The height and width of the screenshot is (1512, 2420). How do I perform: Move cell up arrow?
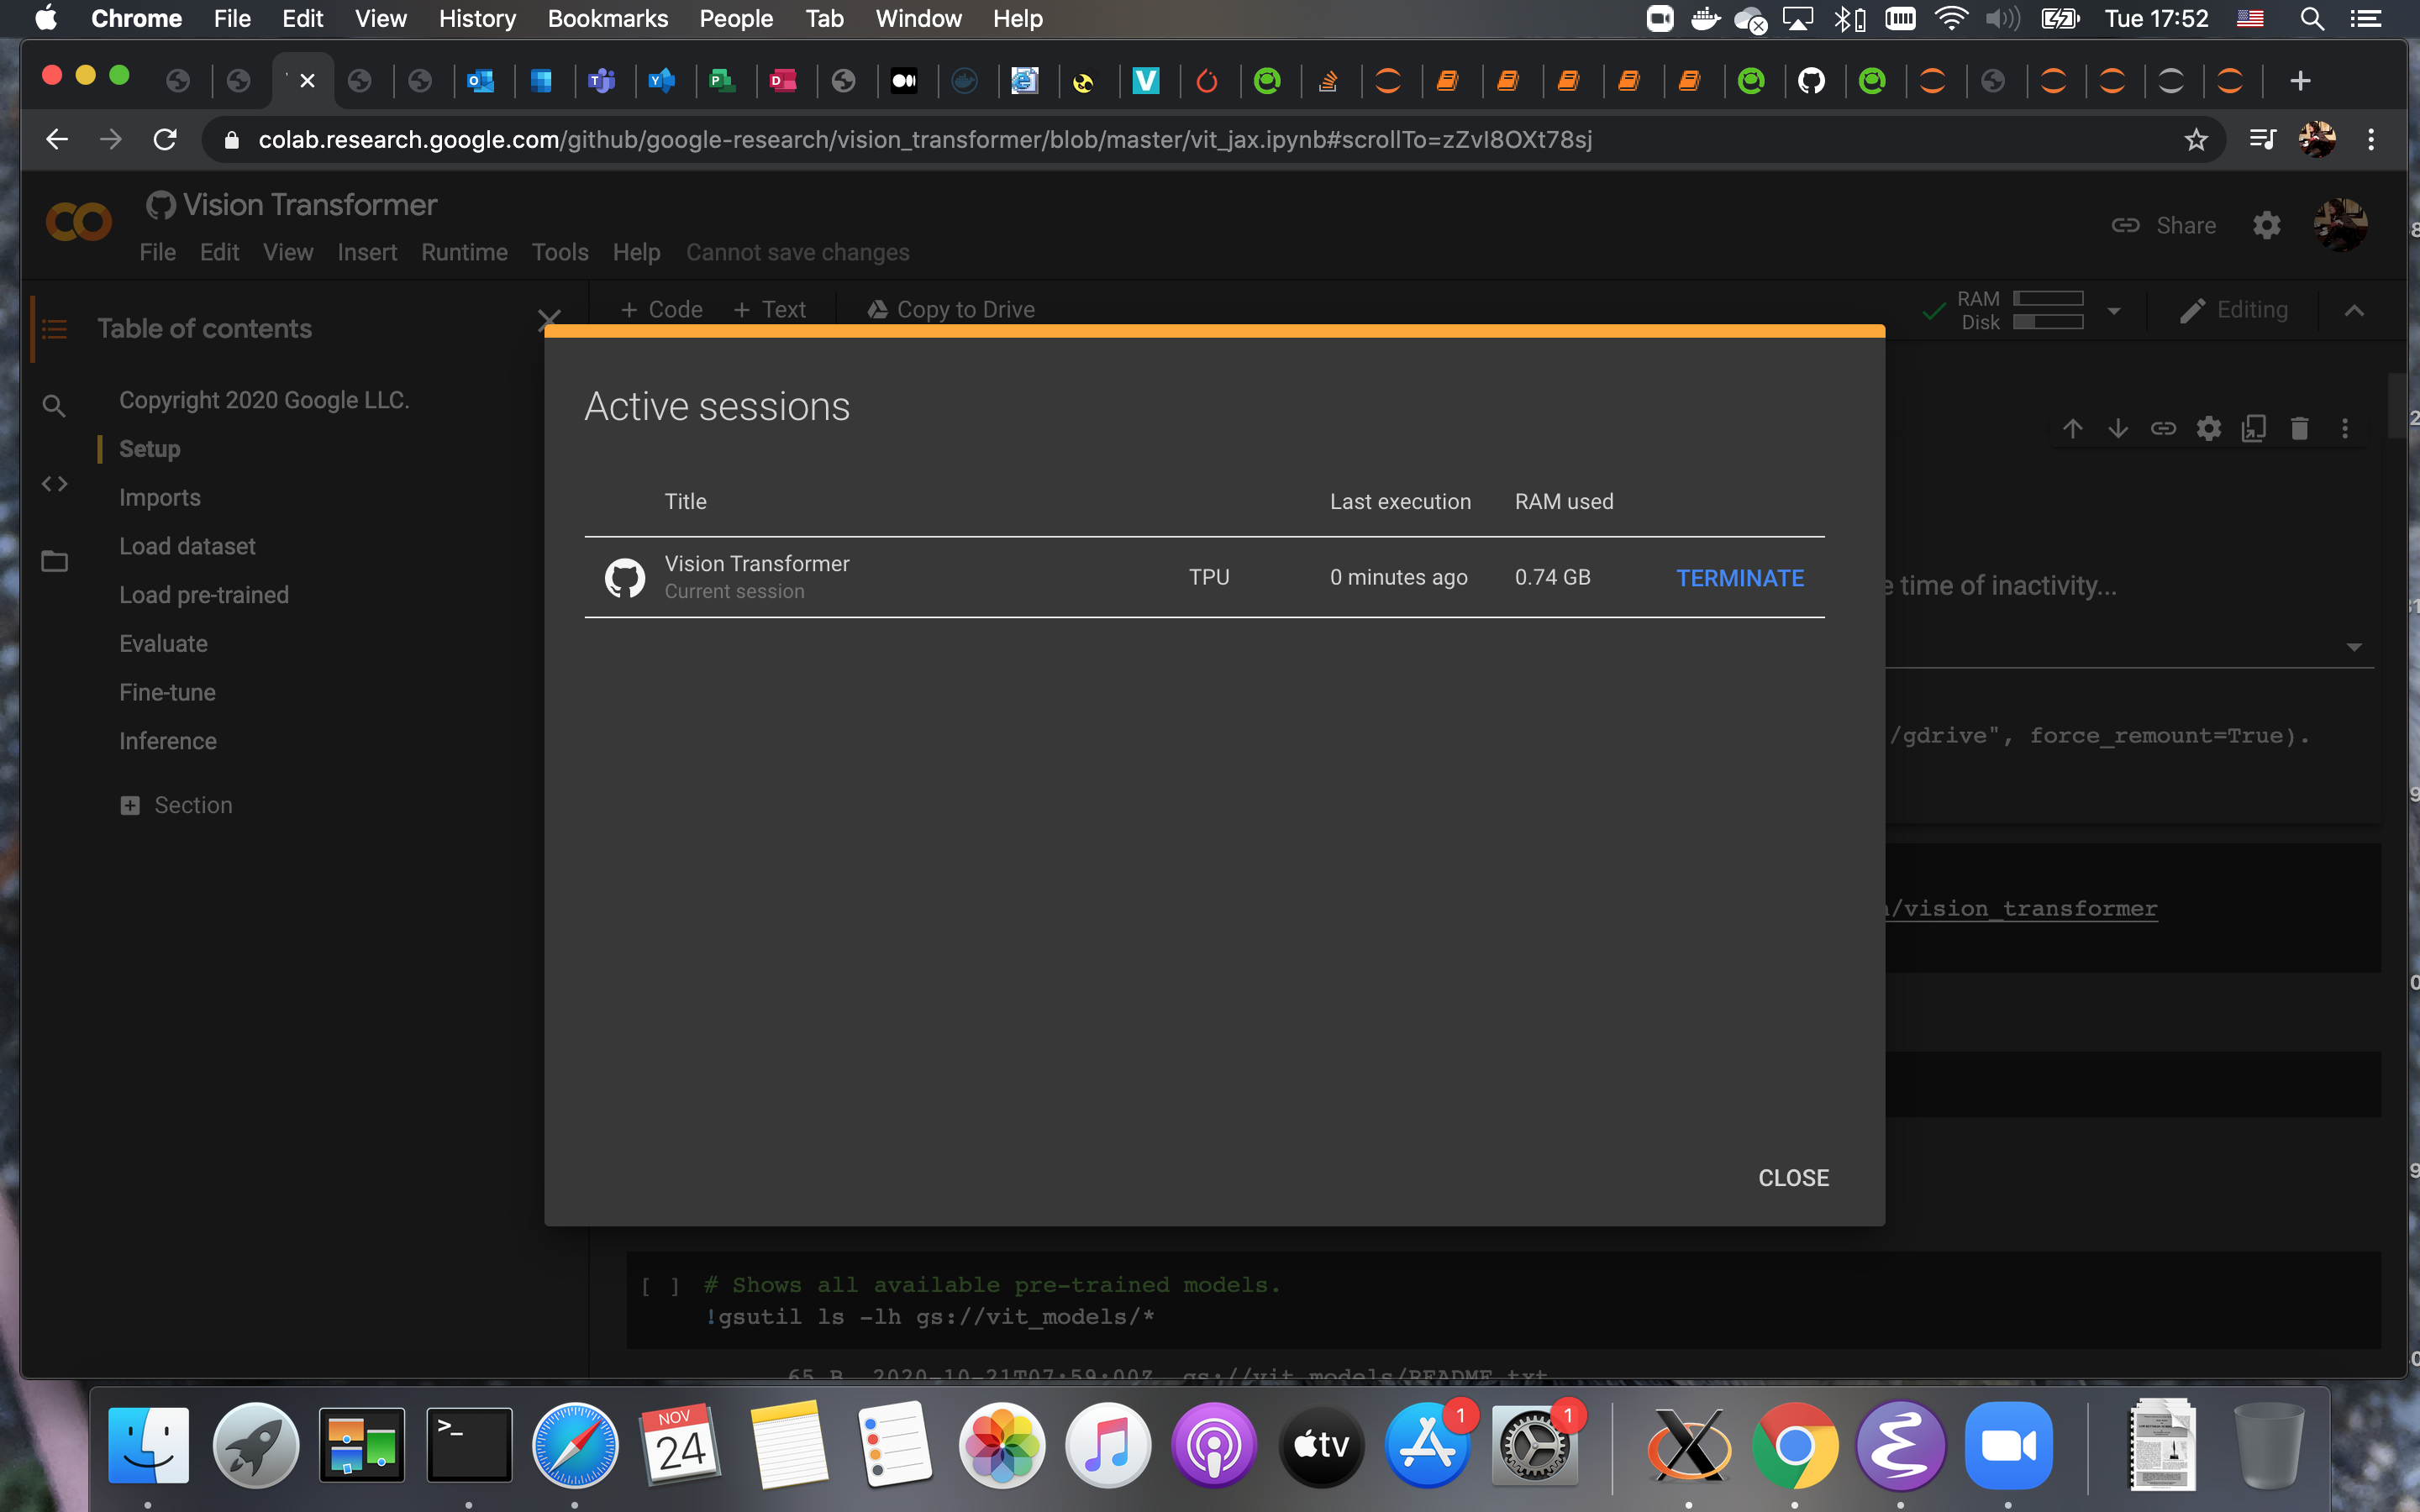2072,429
